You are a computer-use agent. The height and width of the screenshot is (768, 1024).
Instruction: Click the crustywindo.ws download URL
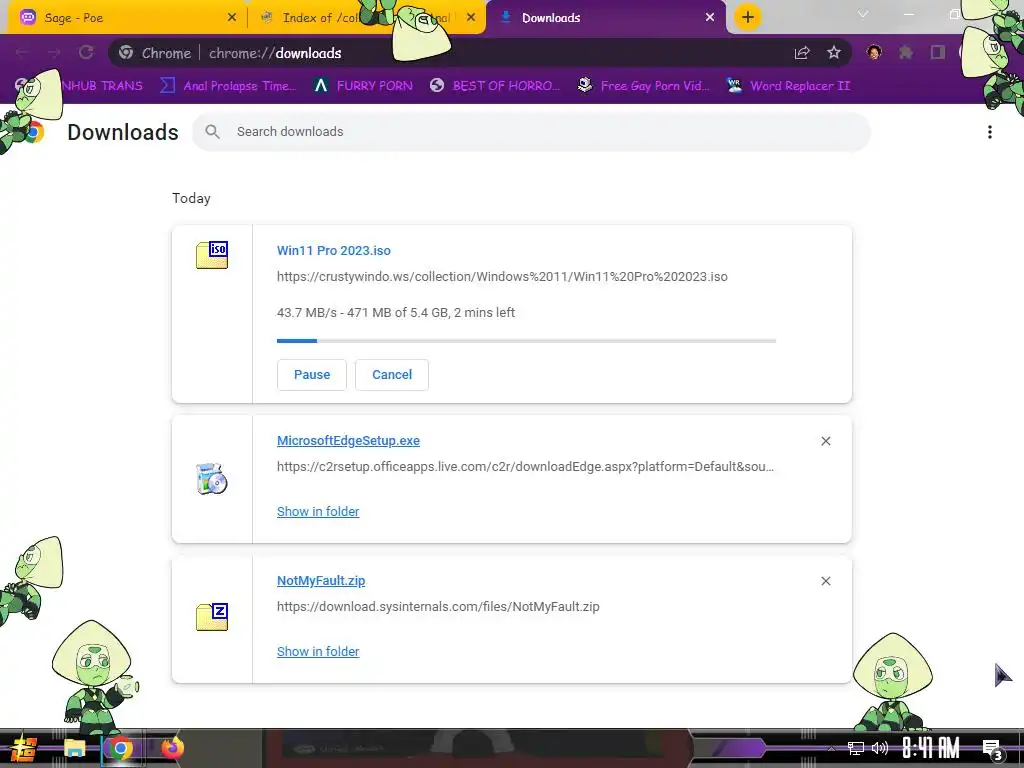pyautogui.click(x=502, y=277)
